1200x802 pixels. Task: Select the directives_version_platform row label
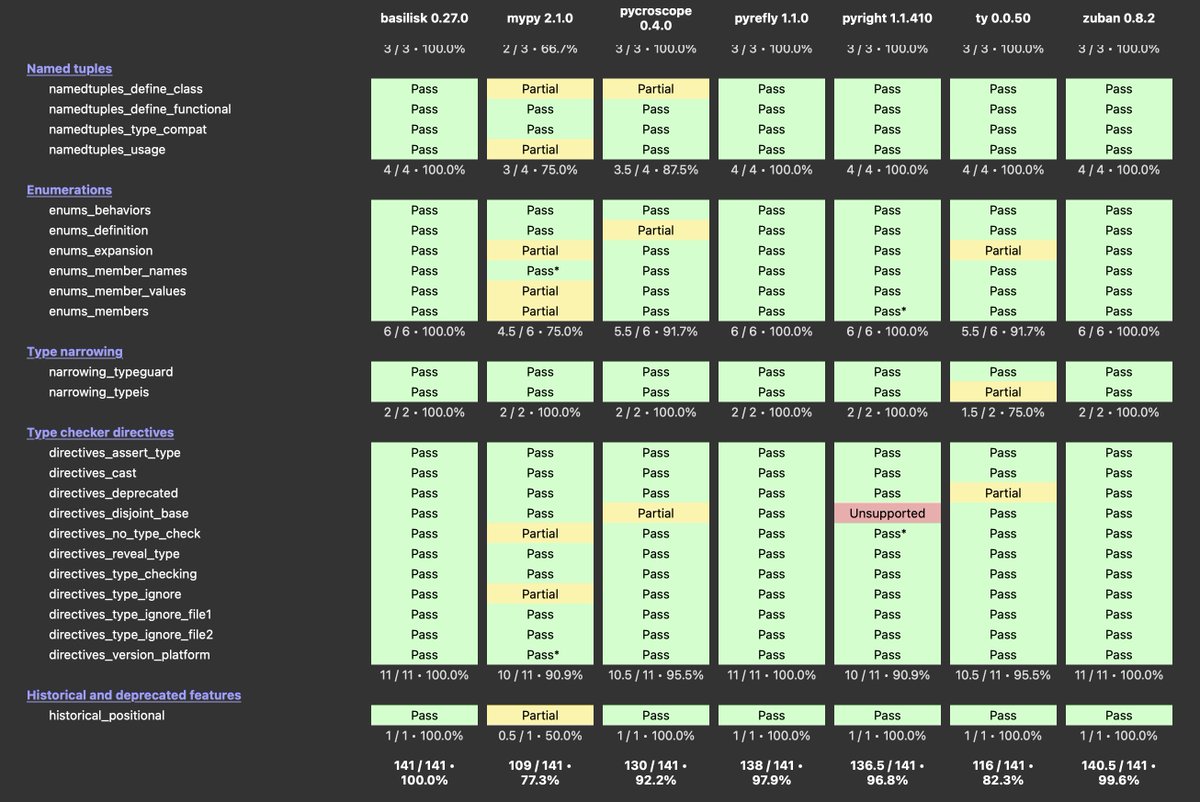[129, 655]
